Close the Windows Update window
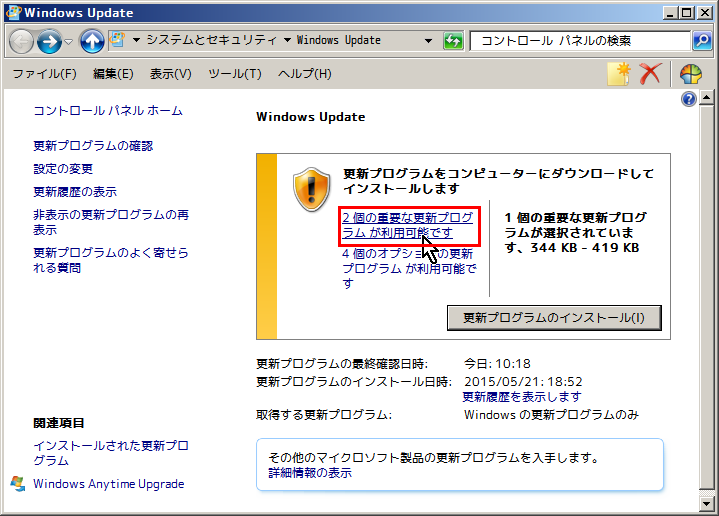Screen dimensions: 719x516 click(x=705, y=13)
